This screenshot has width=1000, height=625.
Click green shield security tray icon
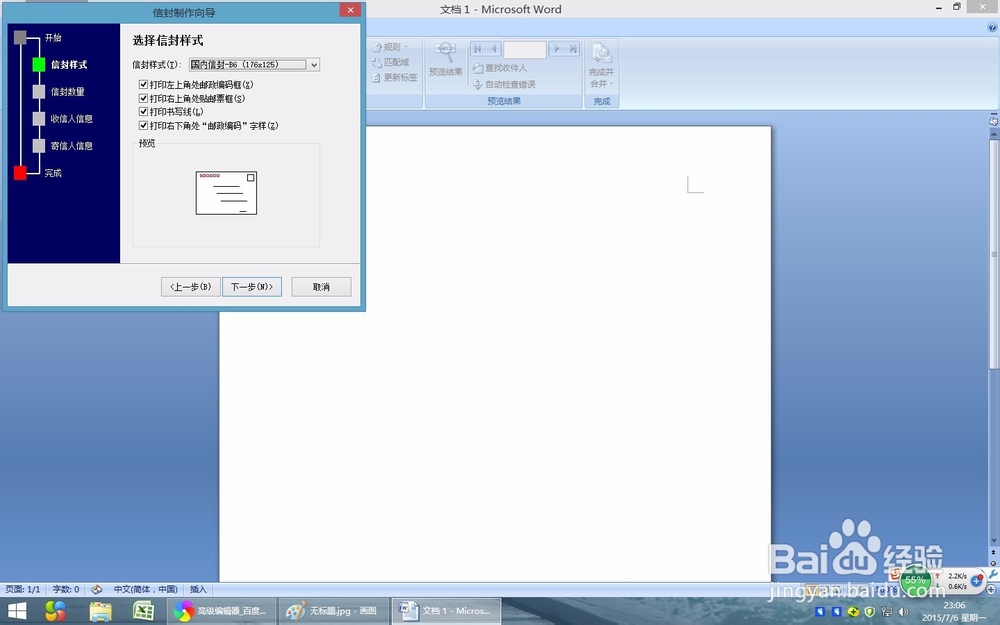pos(870,612)
